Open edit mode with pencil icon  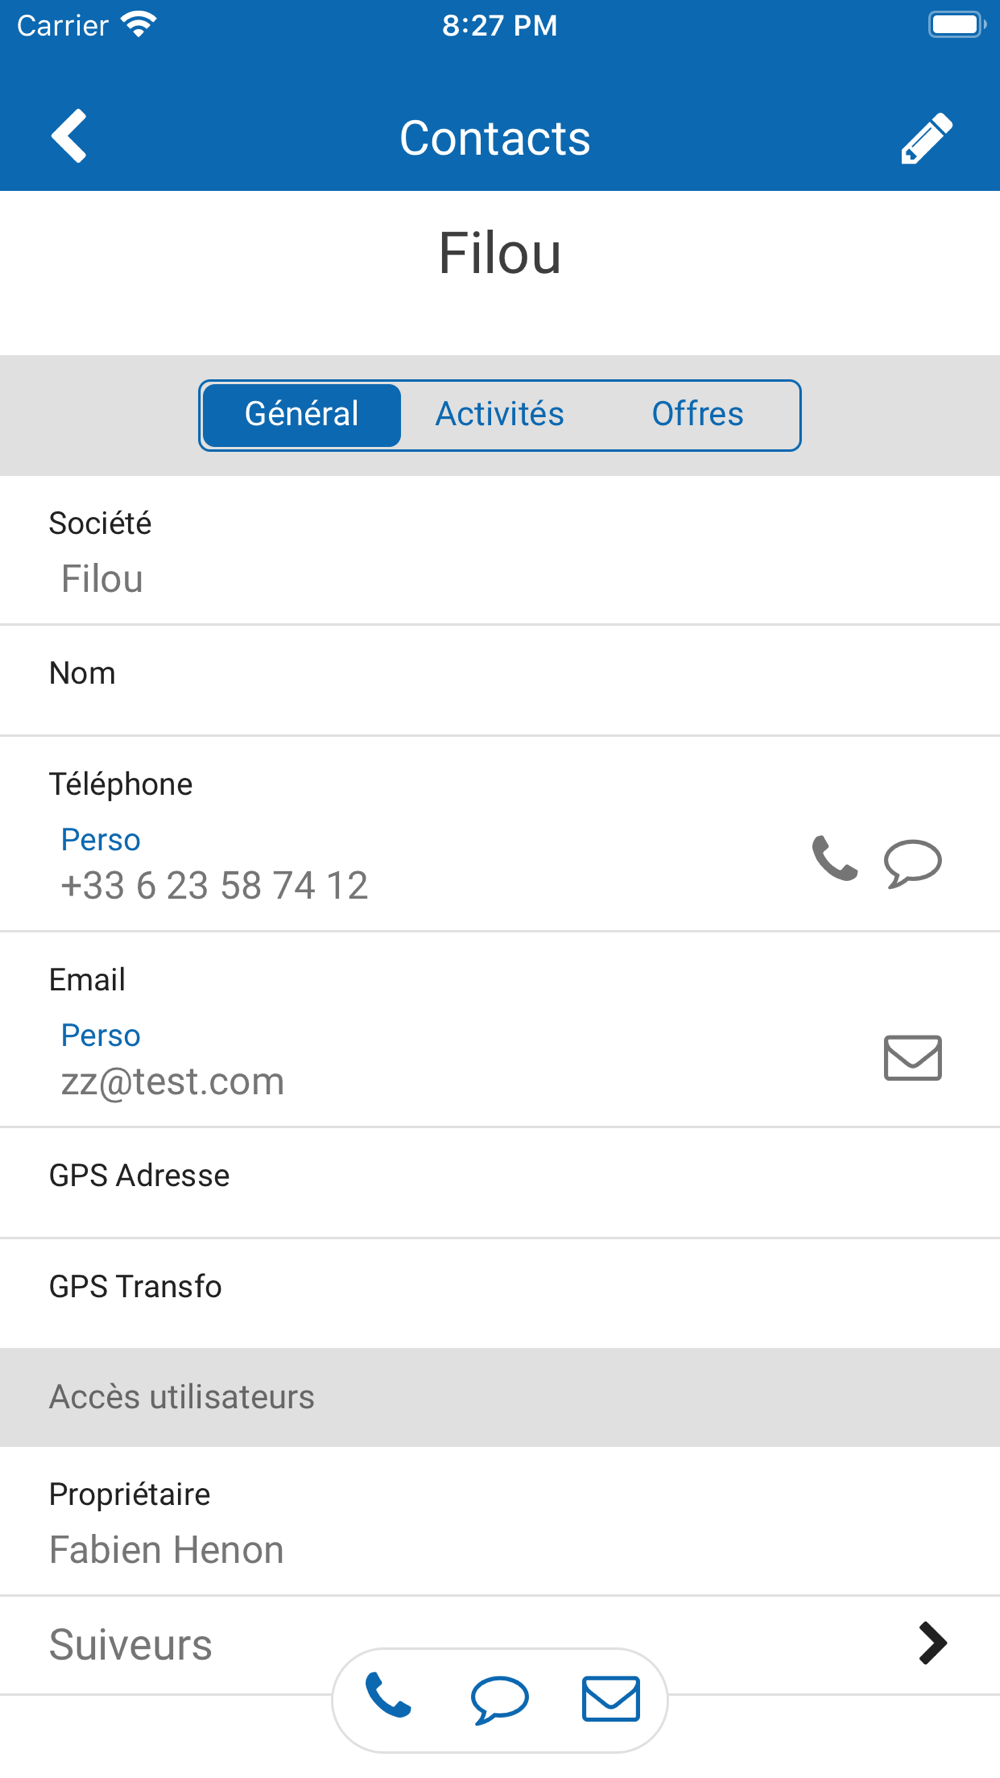927,137
